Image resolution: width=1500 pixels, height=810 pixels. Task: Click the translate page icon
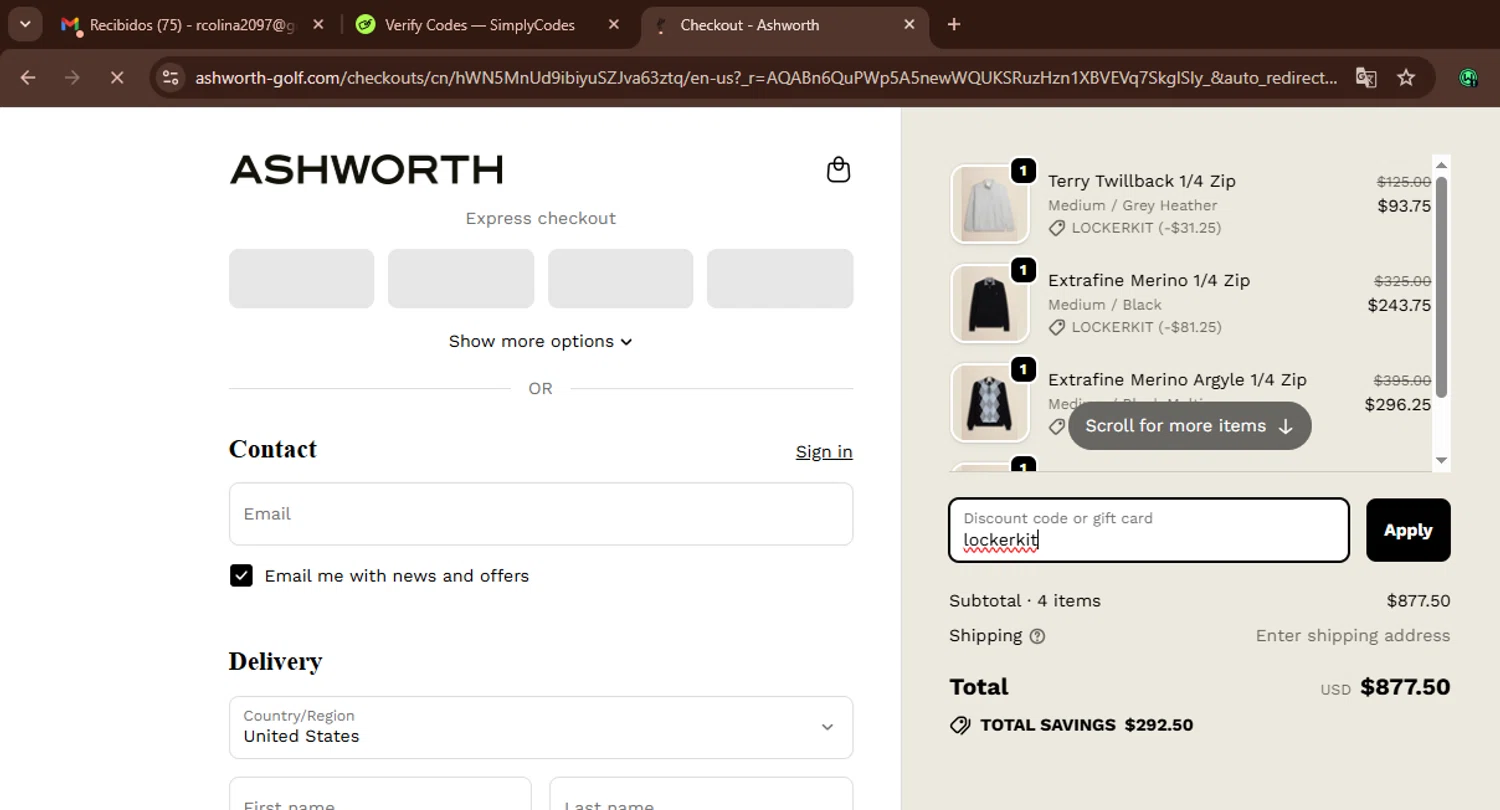tap(1366, 77)
